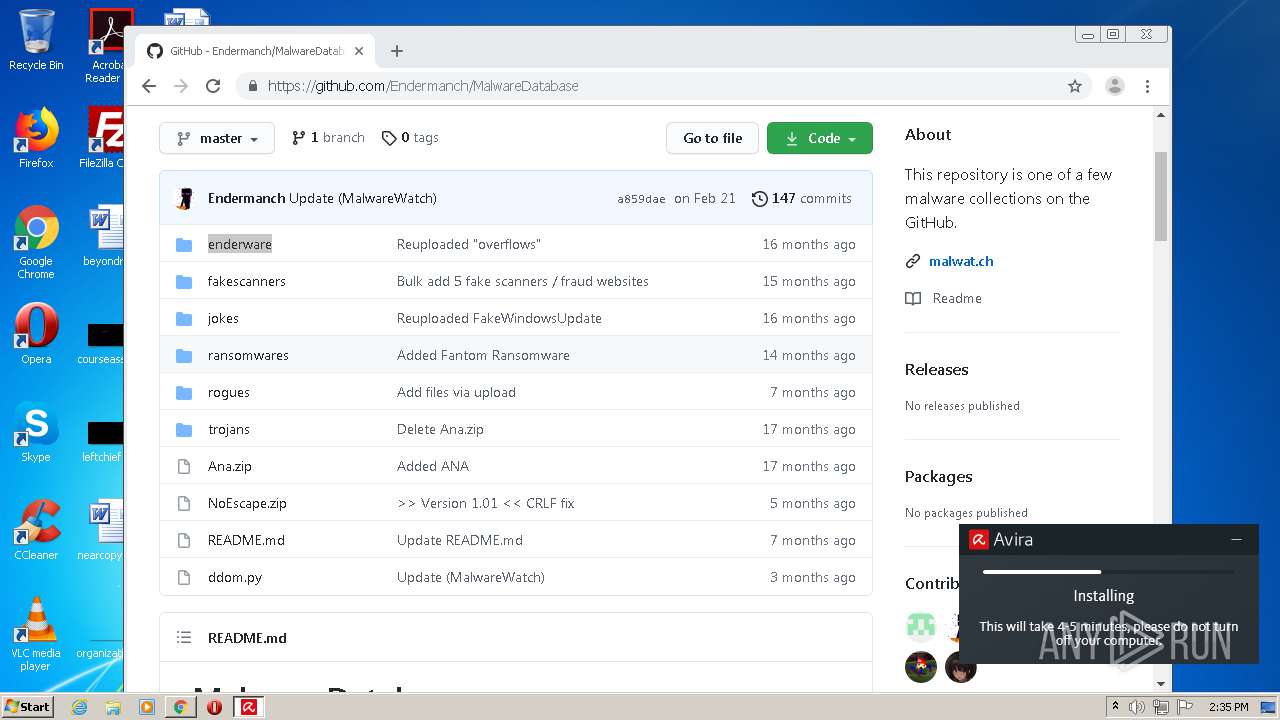Click the enderware folder icon
The width and height of the screenshot is (1280, 720).
tap(184, 244)
